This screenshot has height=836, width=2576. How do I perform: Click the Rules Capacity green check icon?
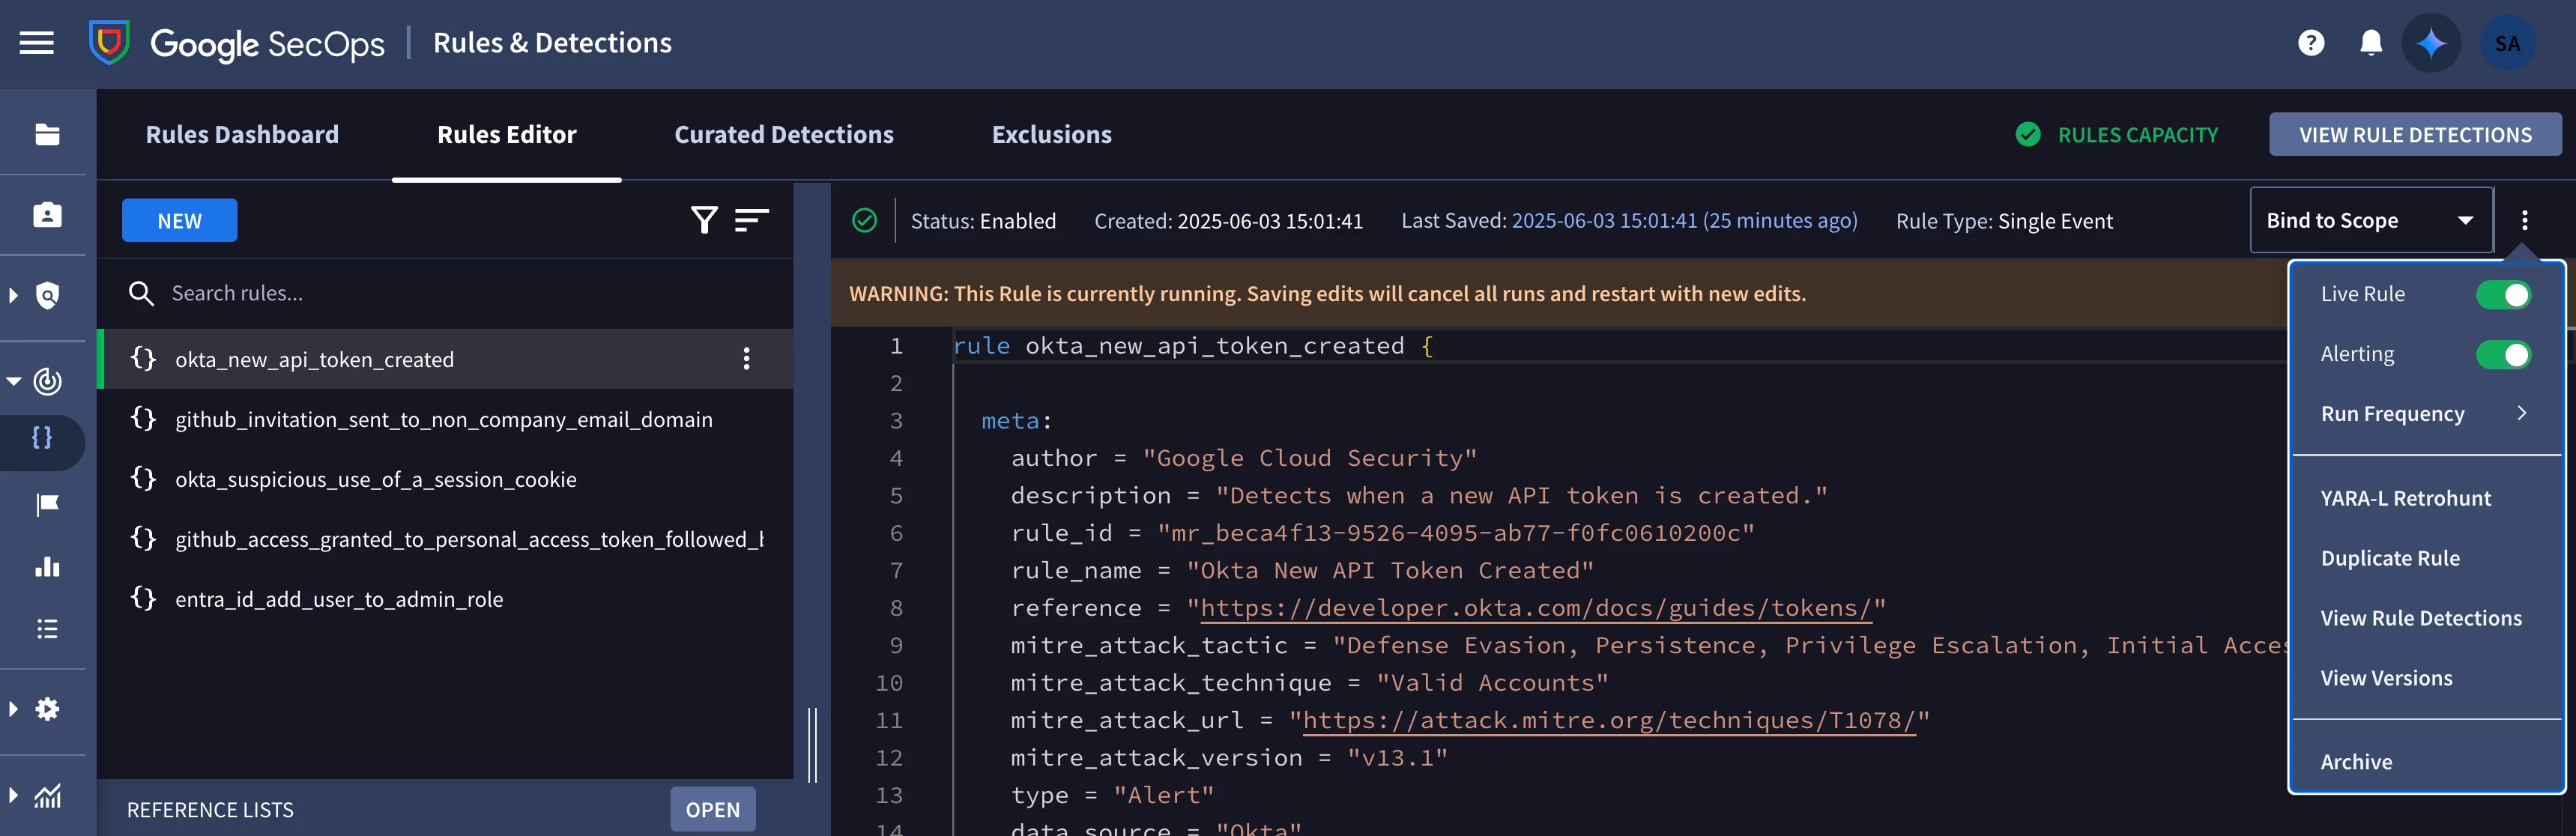click(2028, 135)
